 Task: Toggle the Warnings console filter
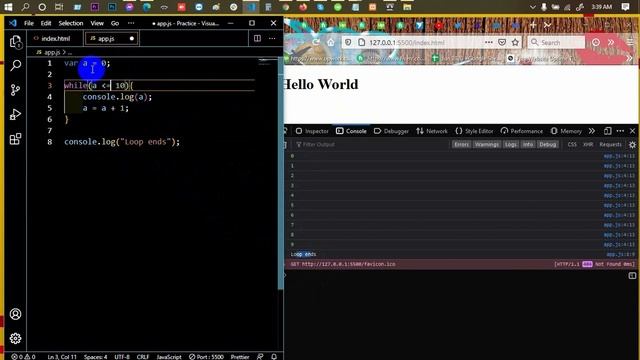(x=487, y=144)
